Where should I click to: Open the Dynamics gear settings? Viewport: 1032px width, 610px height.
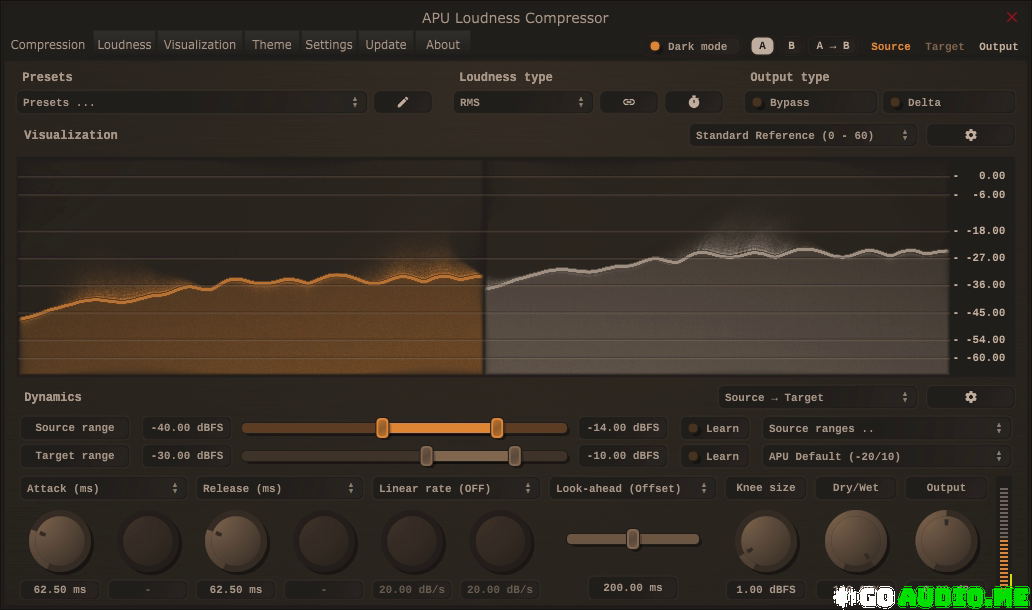point(970,397)
